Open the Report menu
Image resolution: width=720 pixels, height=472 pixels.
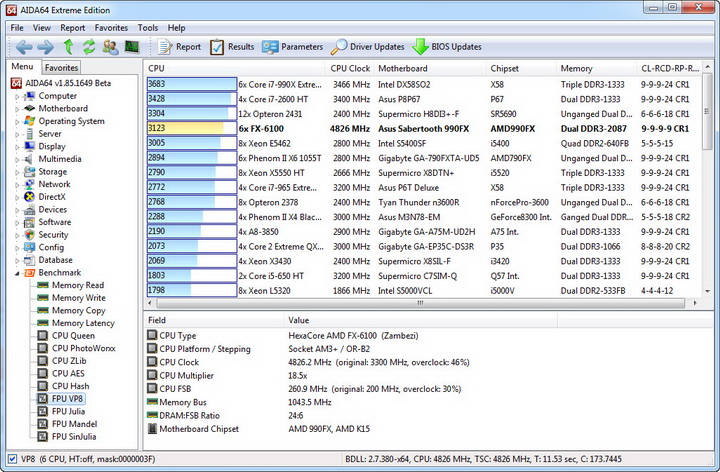pos(73,28)
